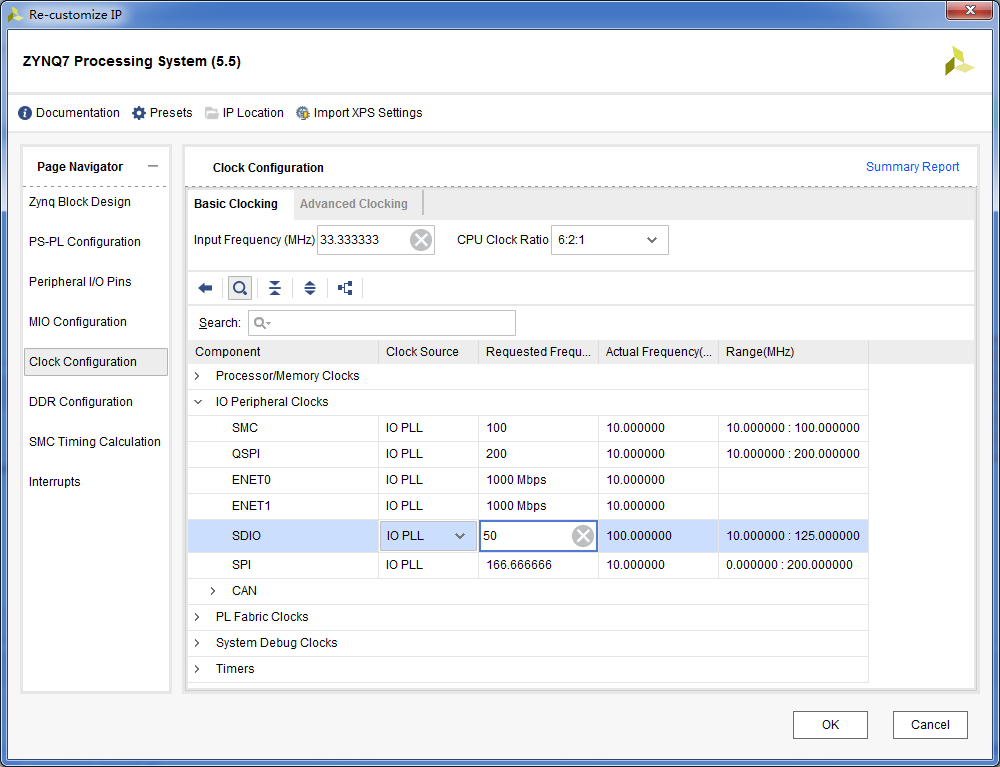
Task: Select Clock Configuration page
Action: (x=96, y=362)
